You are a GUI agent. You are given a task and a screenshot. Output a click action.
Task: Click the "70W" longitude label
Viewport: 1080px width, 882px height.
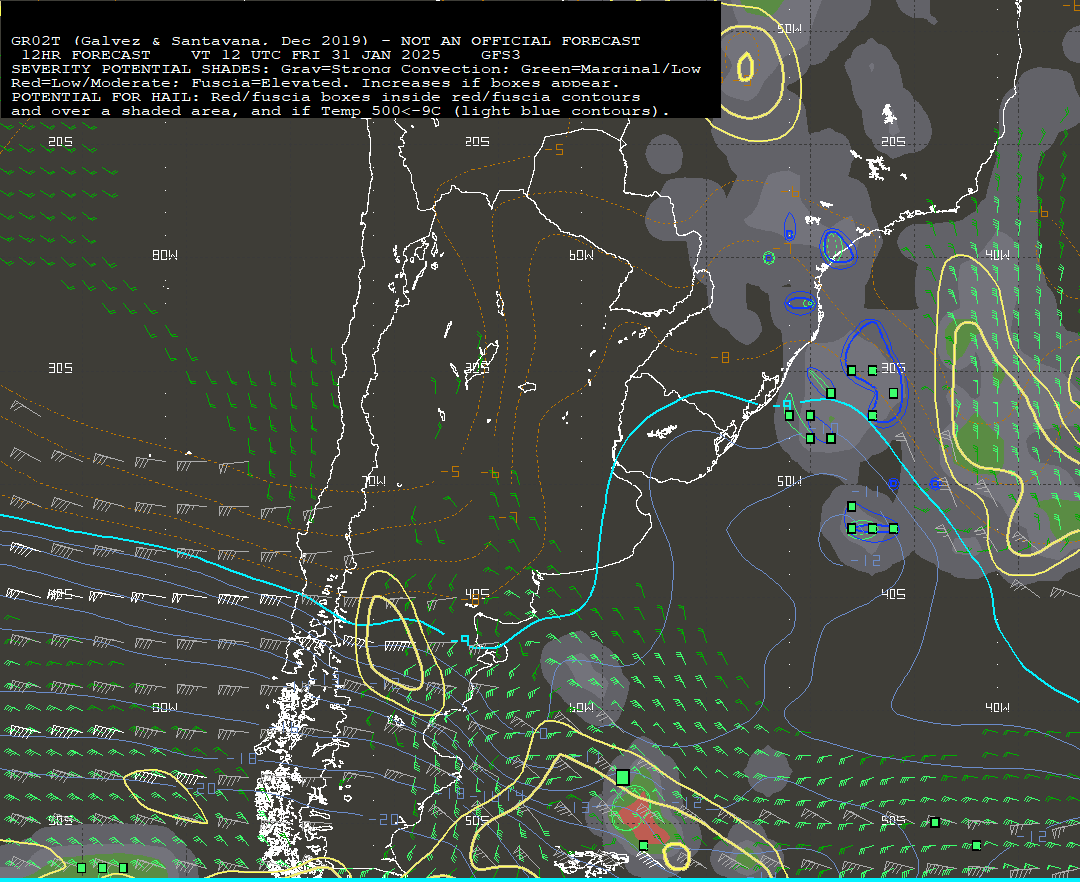[374, 481]
